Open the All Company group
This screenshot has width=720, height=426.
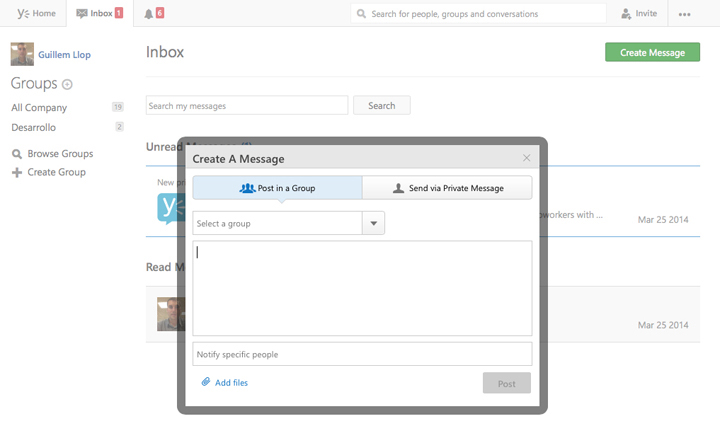(39, 108)
